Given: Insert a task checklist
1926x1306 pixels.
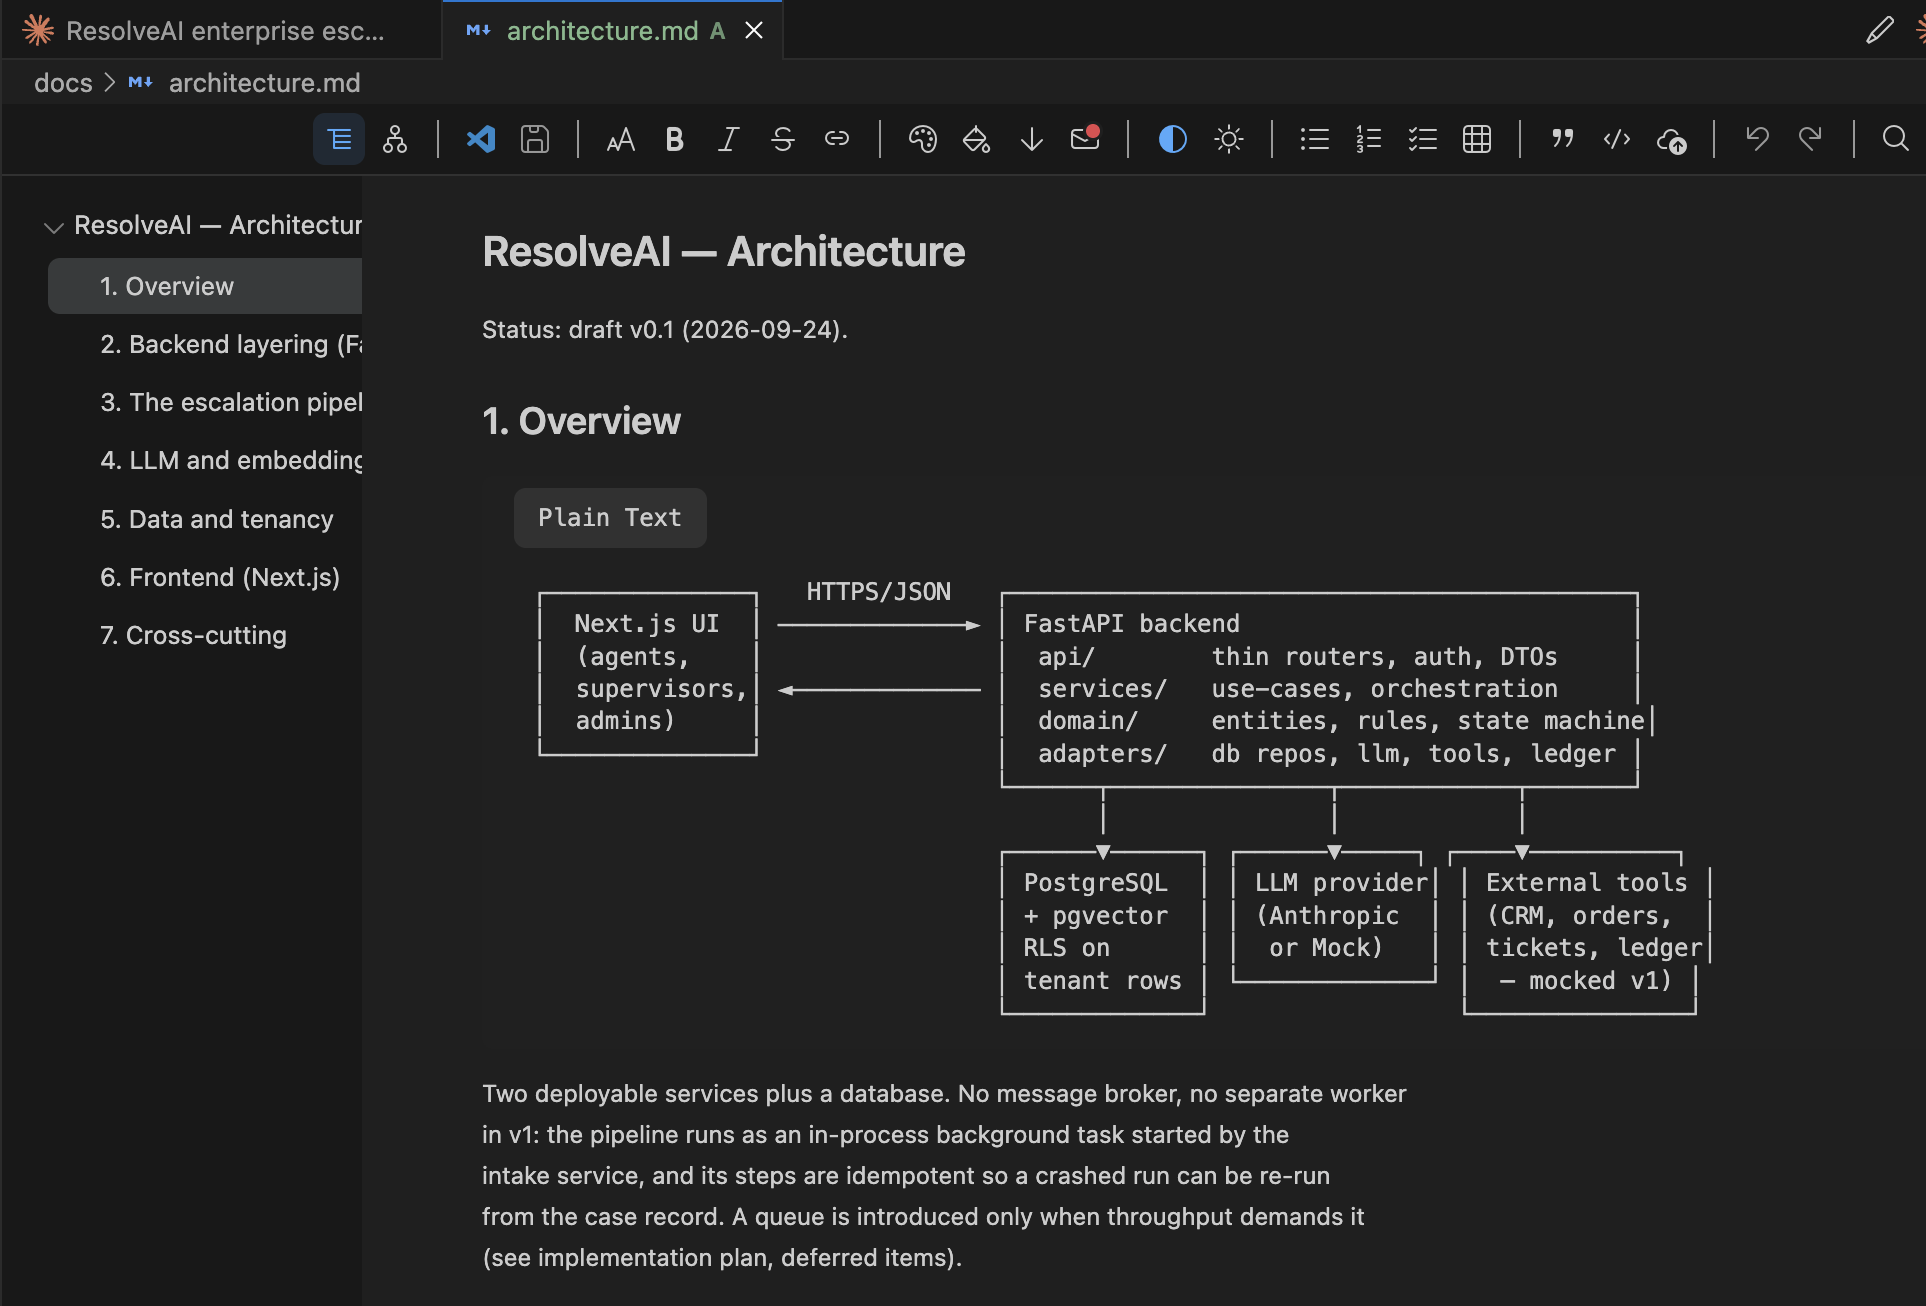Looking at the screenshot, I should pyautogui.click(x=1423, y=139).
